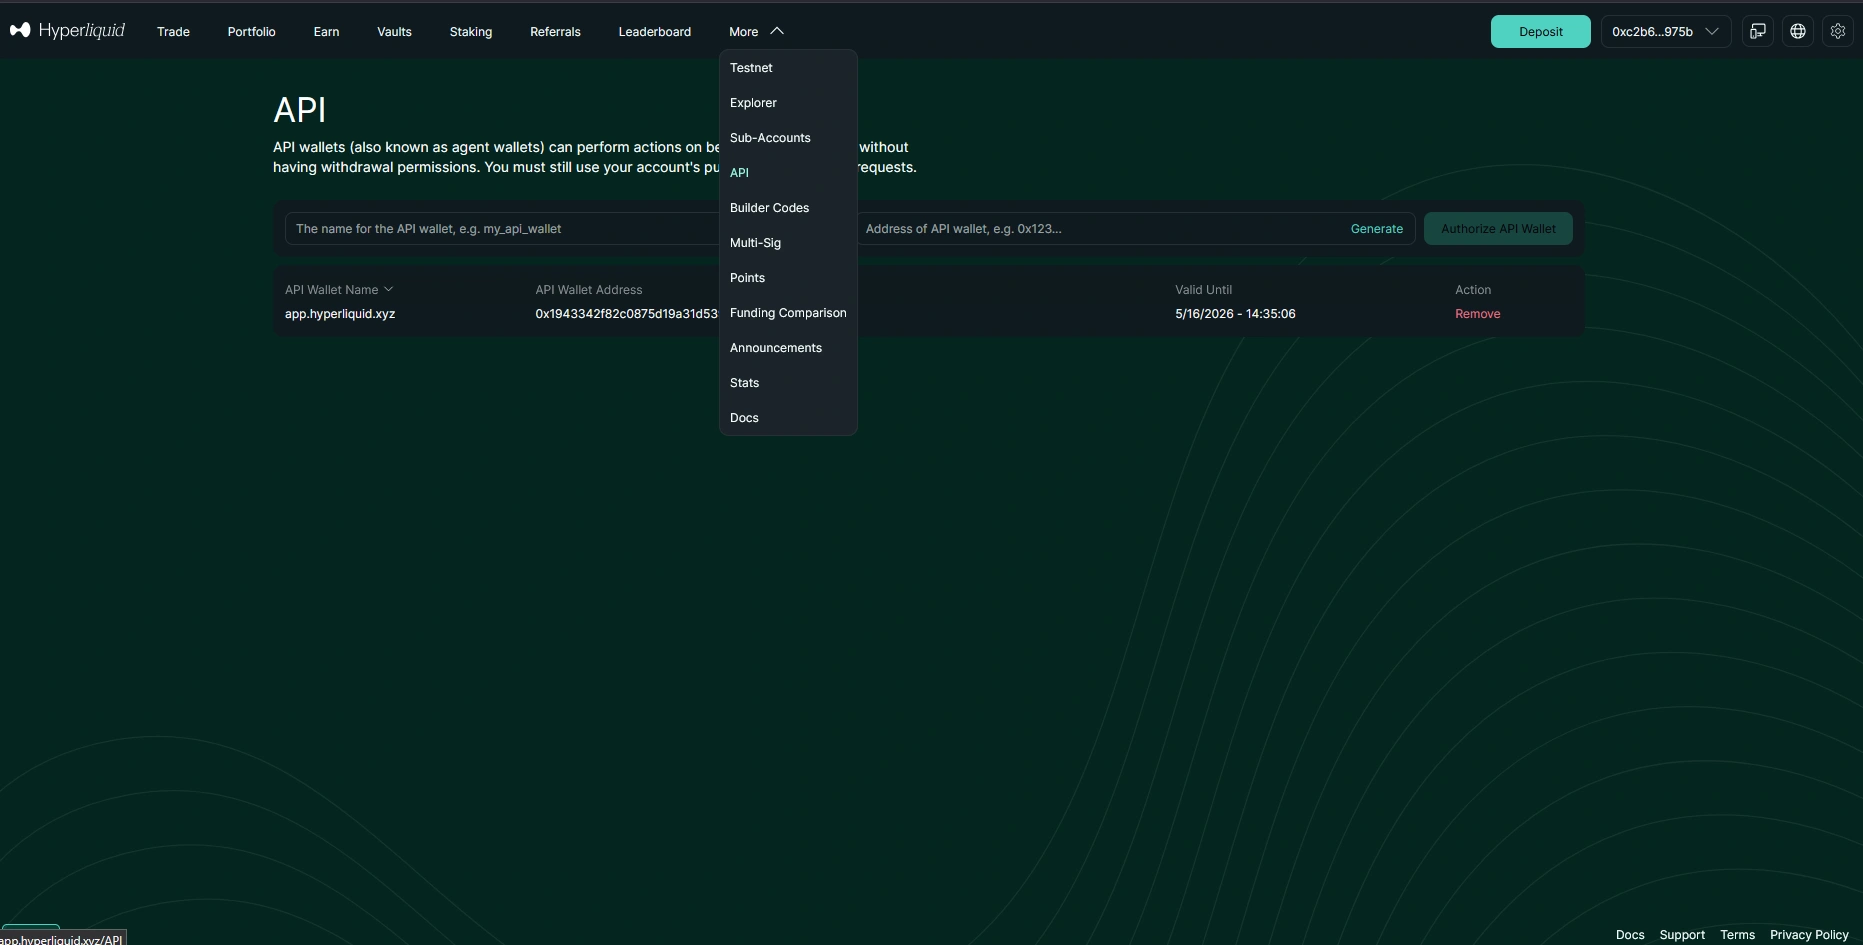The height and width of the screenshot is (945, 1863).
Task: Select the API wallet address starting 0x1943342f
Action: 627,314
